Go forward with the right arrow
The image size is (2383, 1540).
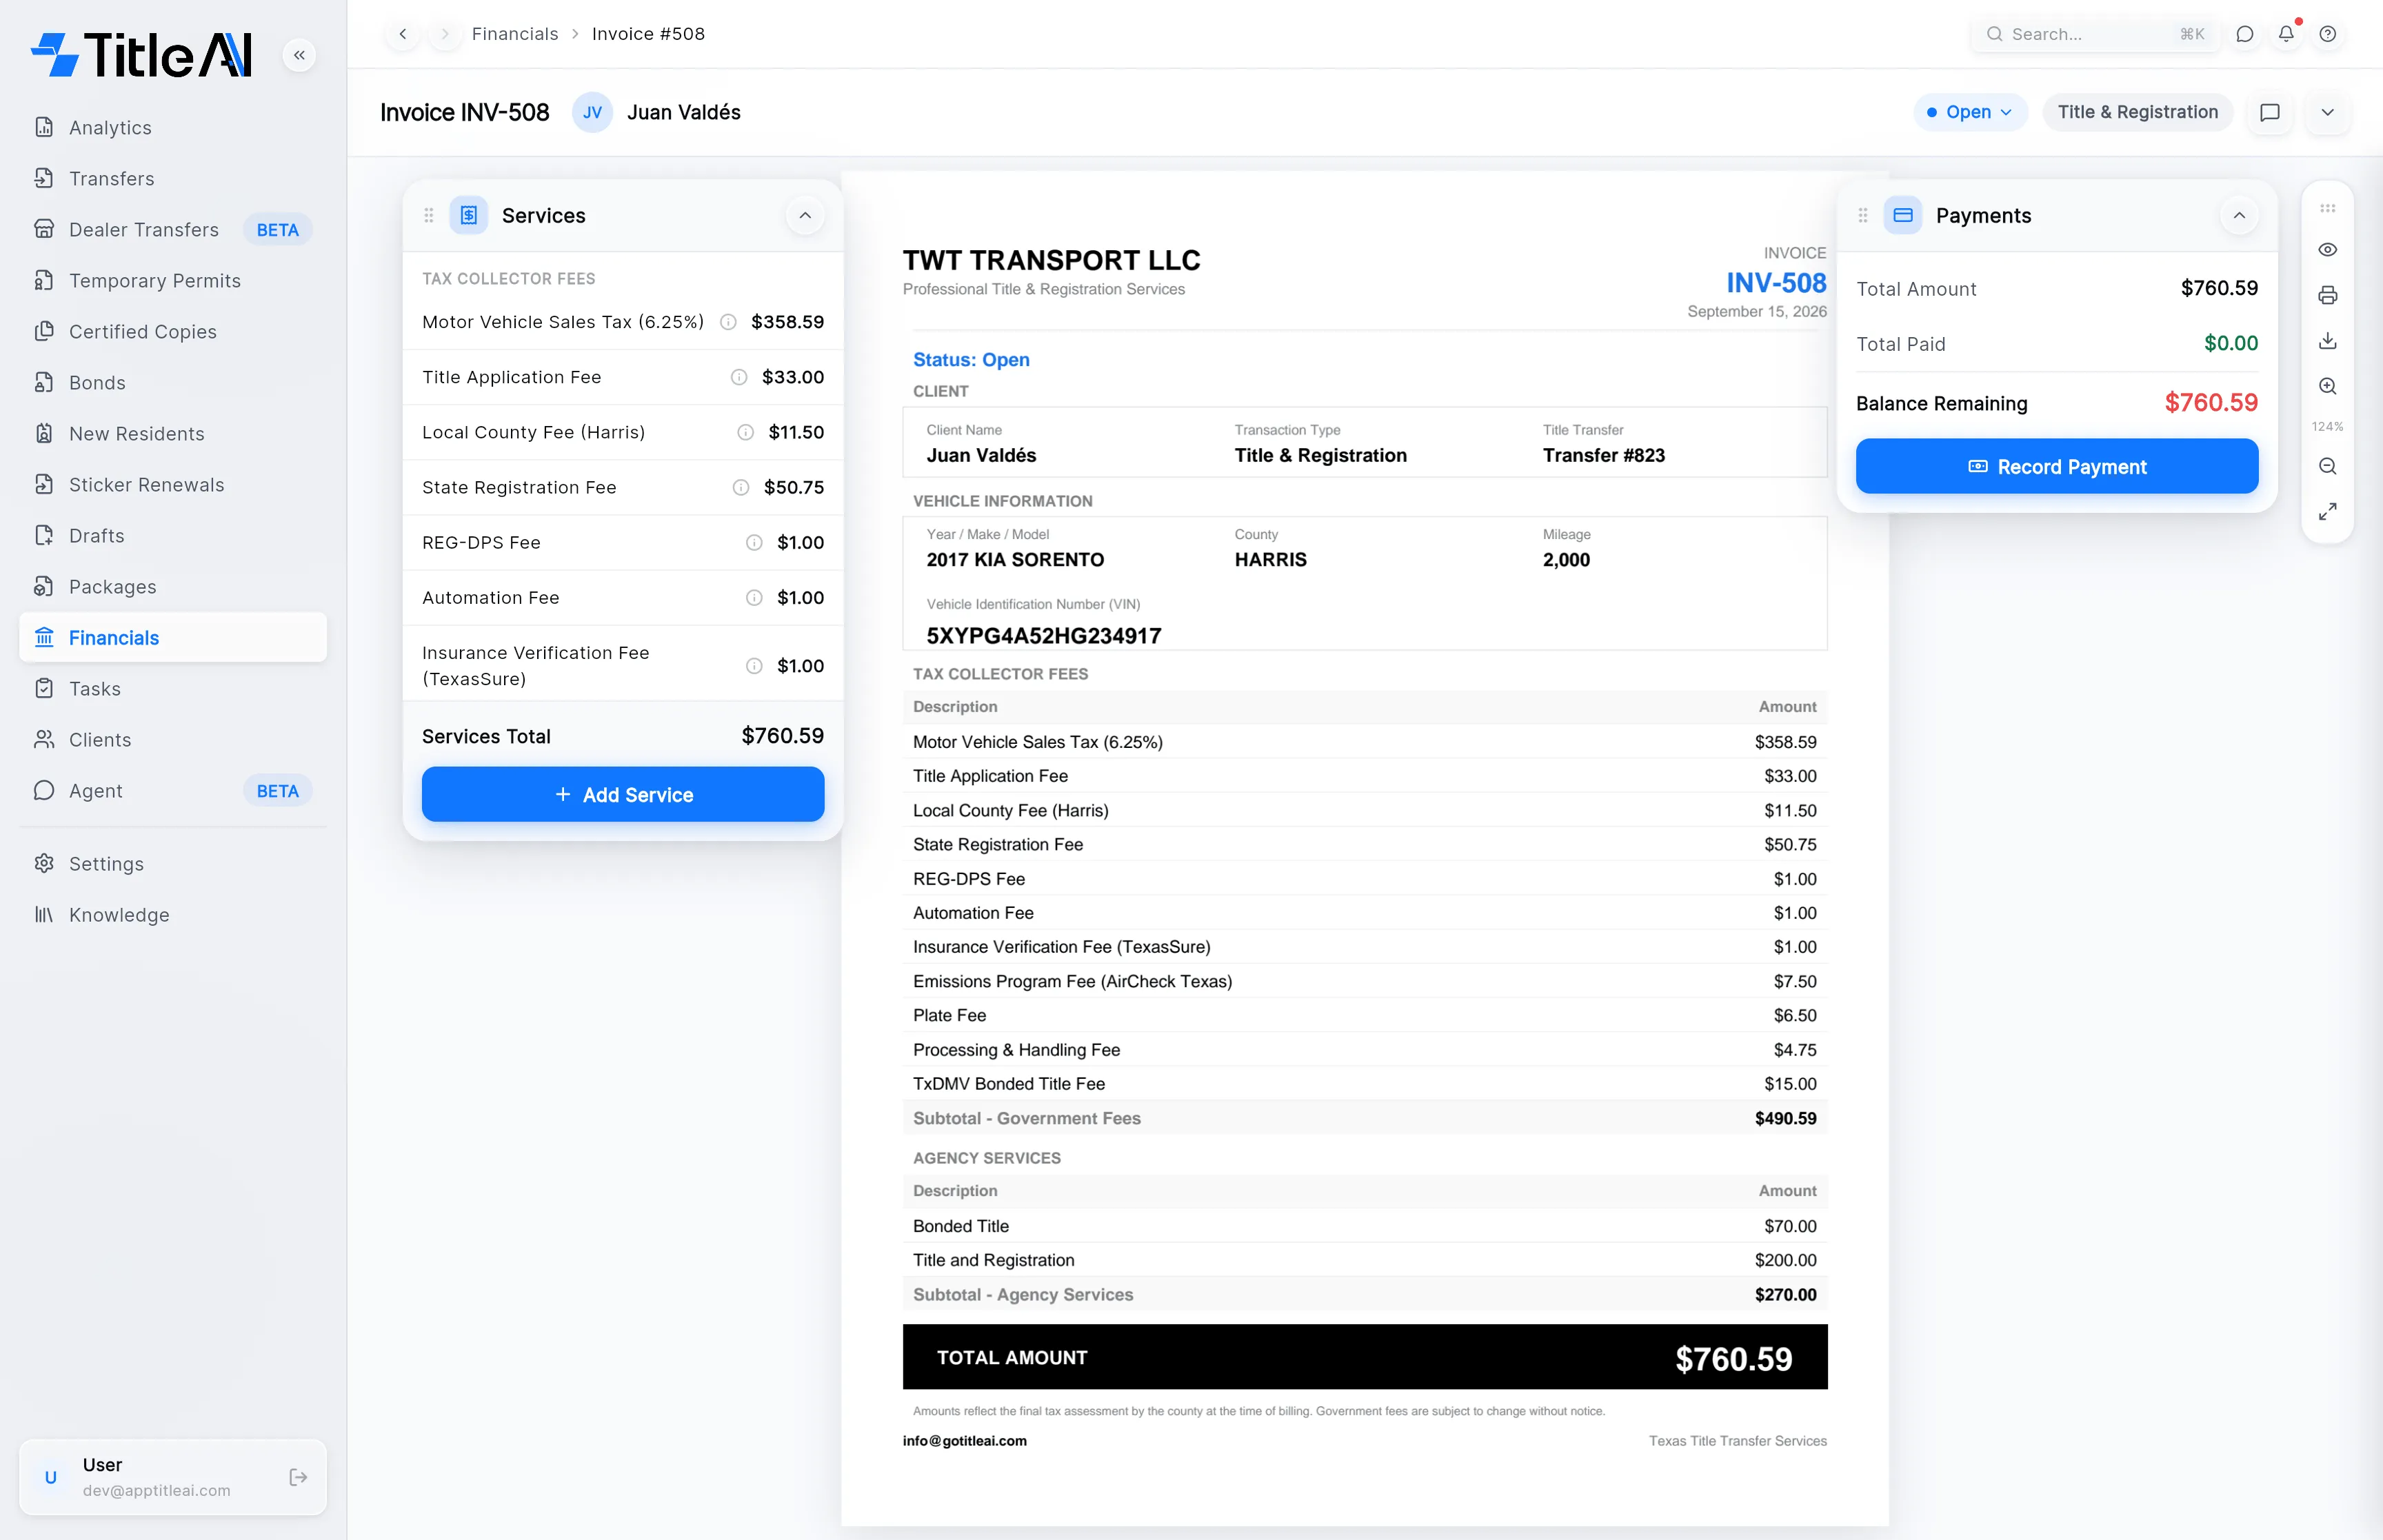point(444,34)
